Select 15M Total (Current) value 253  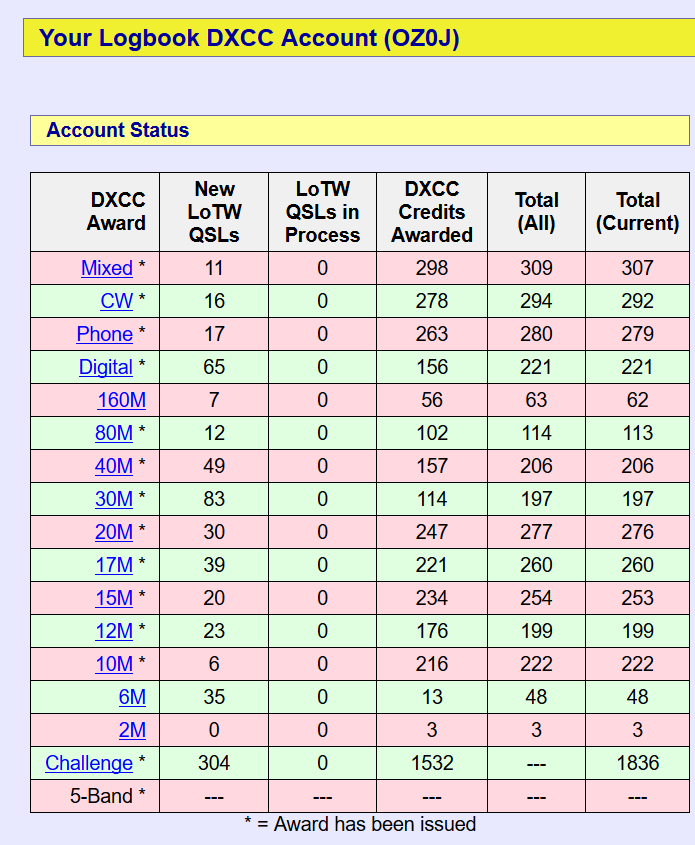[637, 598]
